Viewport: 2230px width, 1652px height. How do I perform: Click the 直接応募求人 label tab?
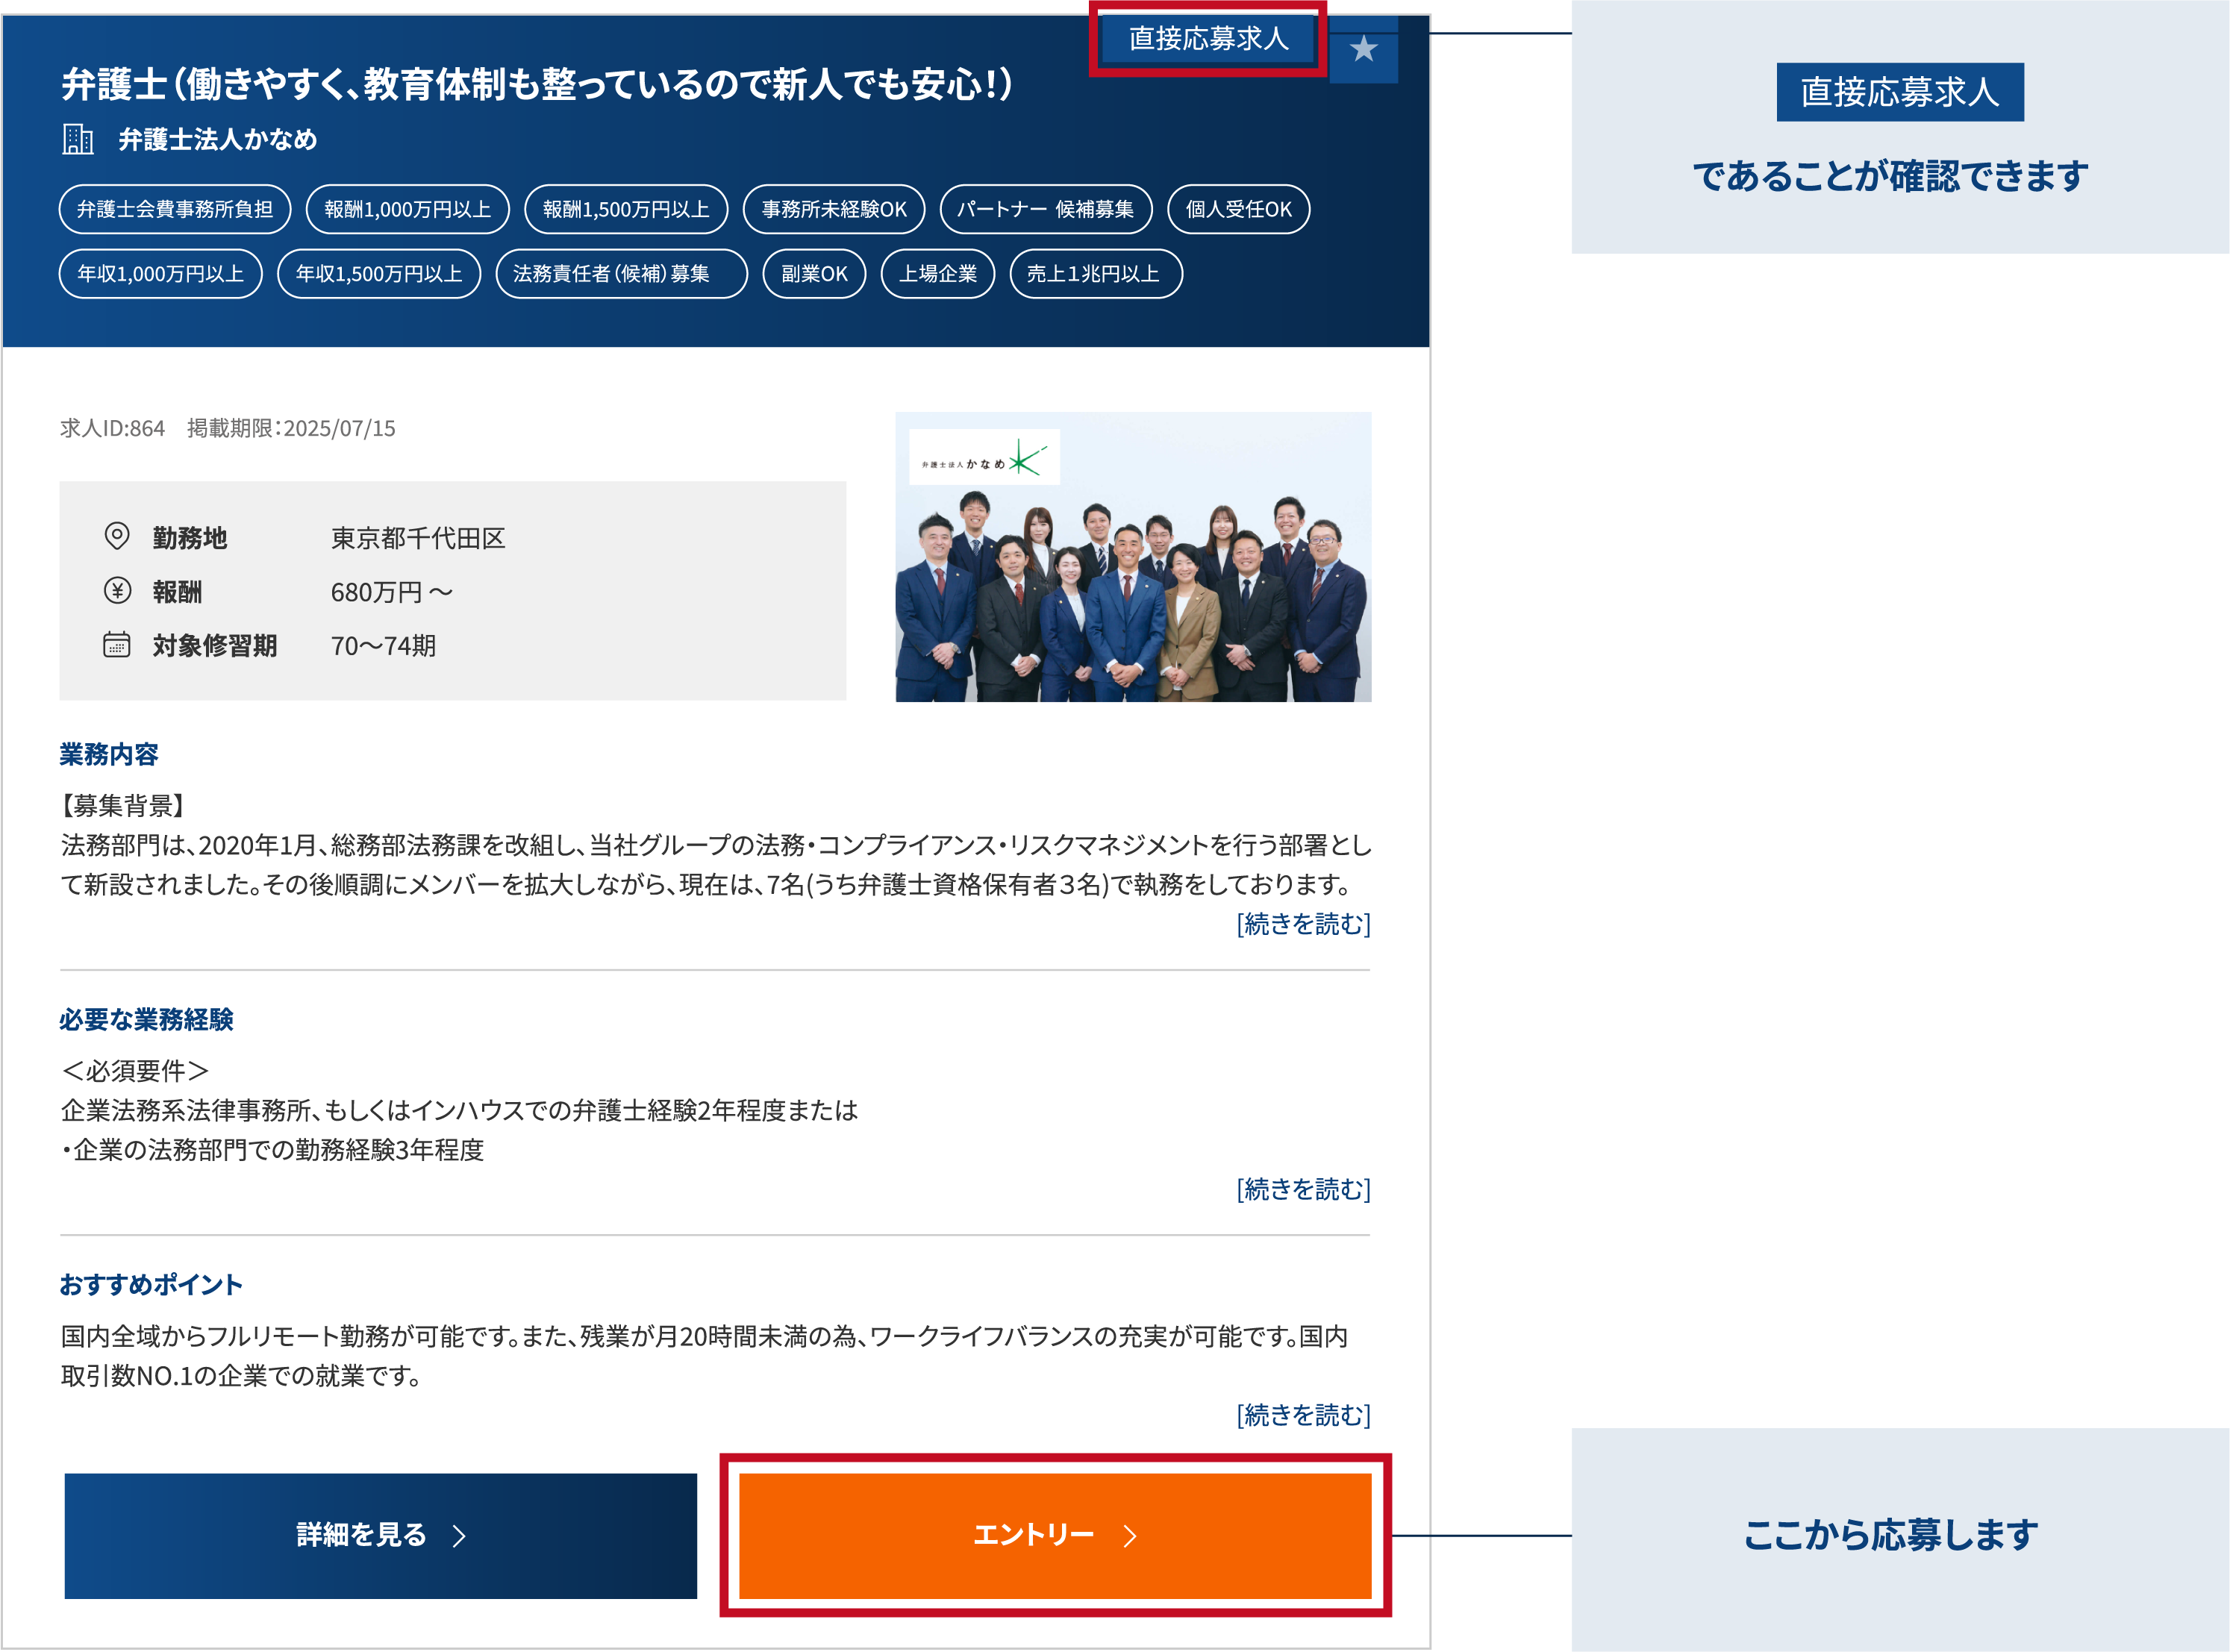point(1208,39)
